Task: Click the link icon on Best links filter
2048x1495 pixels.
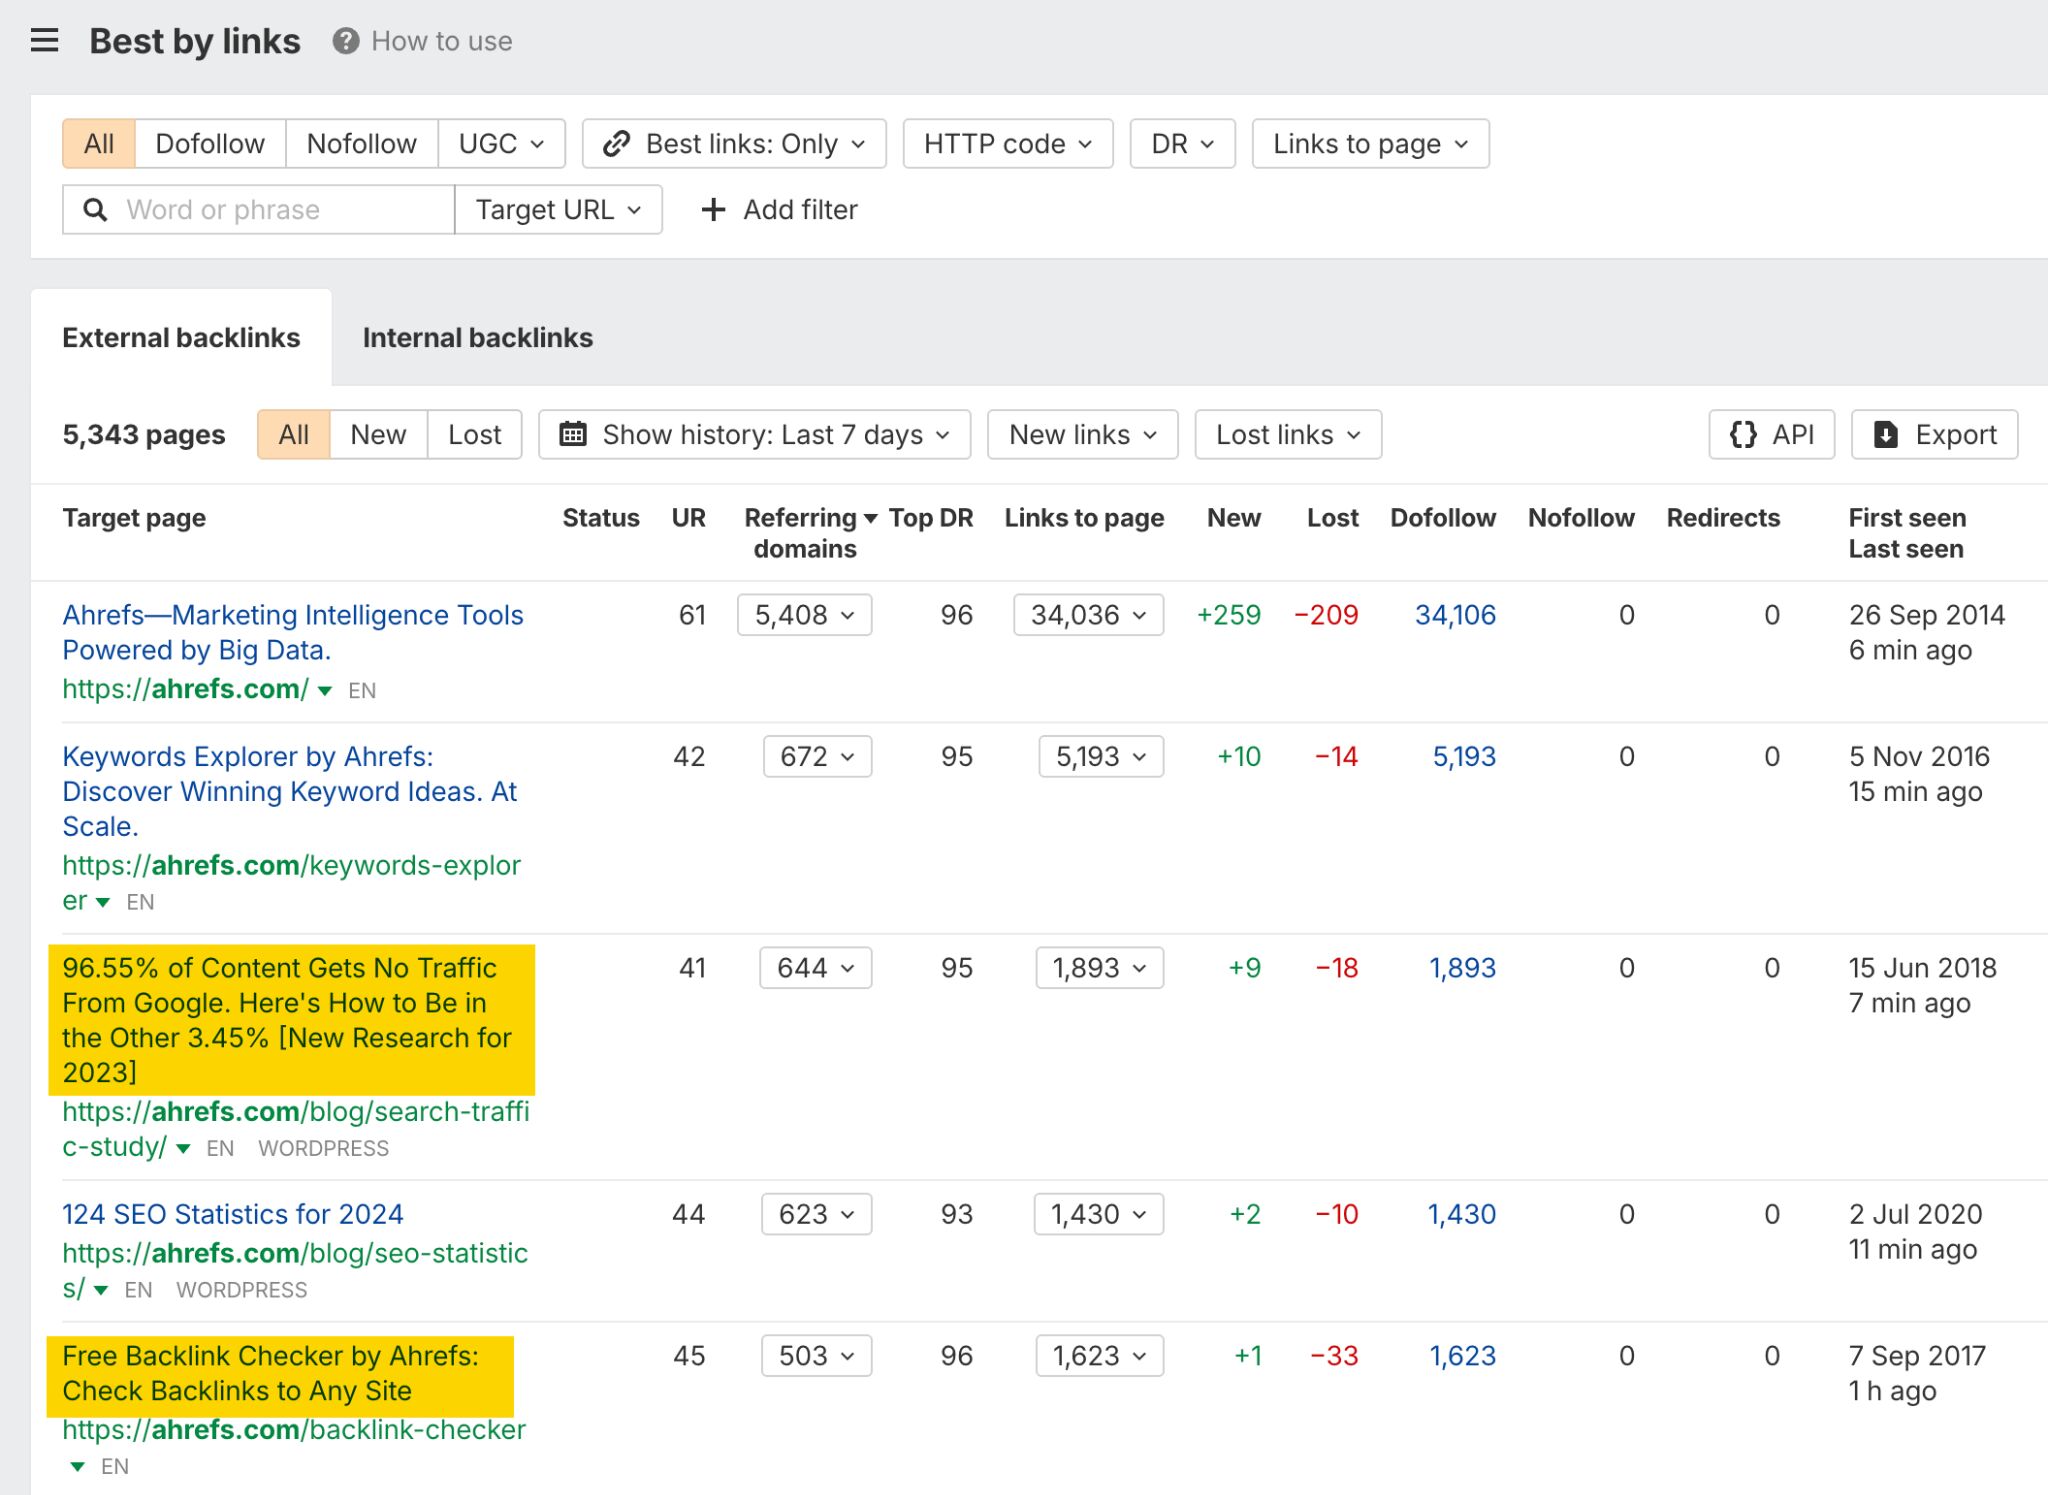Action: [616, 143]
